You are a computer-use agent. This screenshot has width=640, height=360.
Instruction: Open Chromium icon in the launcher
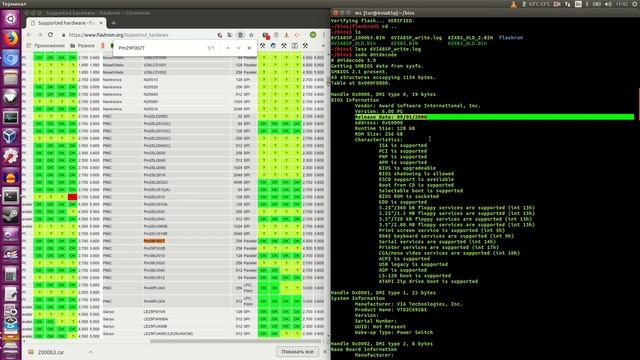coord(10,59)
